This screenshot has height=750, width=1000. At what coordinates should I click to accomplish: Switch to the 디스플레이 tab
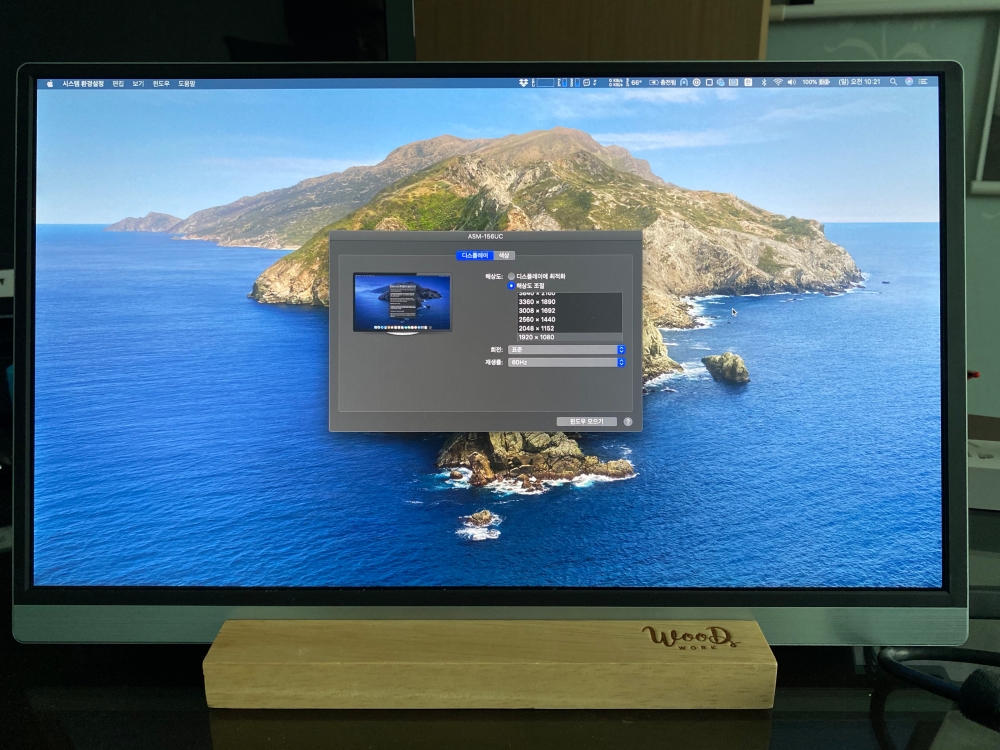[475, 255]
